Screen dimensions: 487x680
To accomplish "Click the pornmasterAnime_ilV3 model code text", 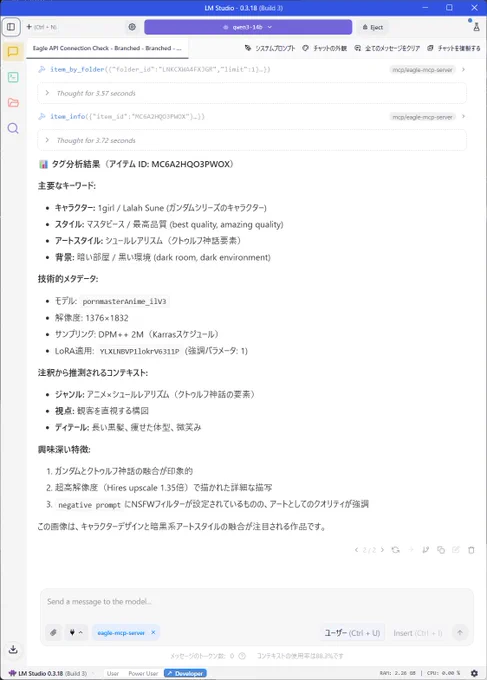I will (x=124, y=301).
